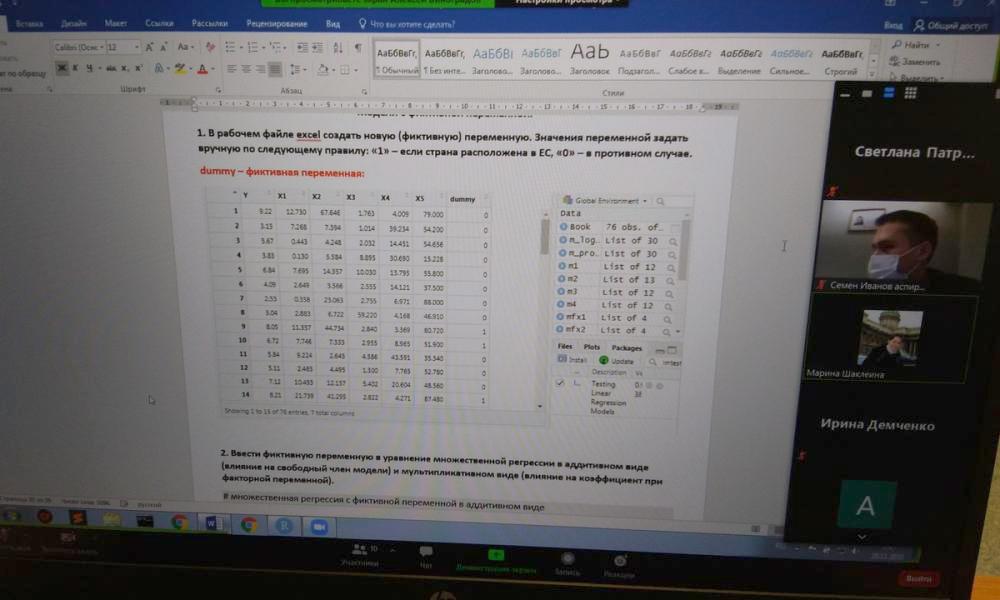
Task: Click the red Выйти leave button
Action: (918, 579)
